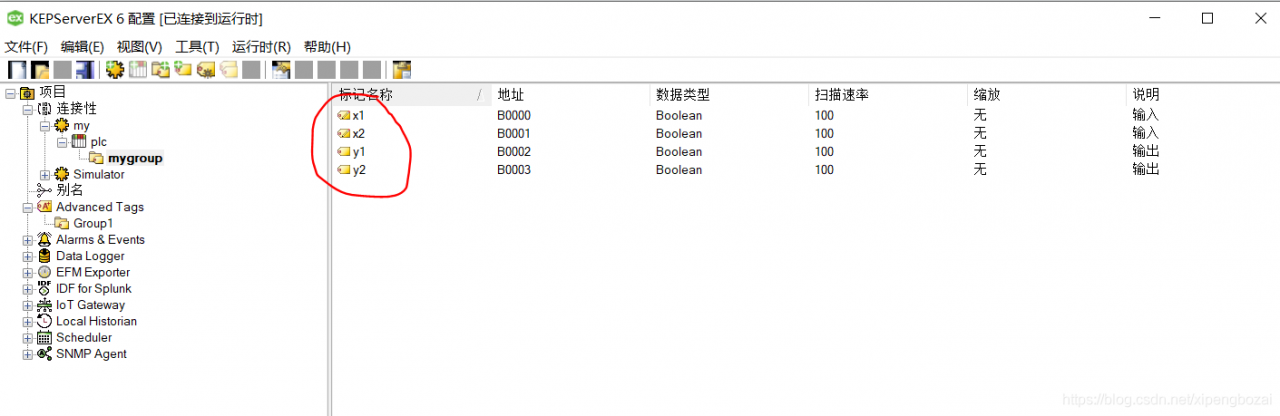The image size is (1280, 416).
Task: Launch Quick Client from the toolbar
Action: point(401,69)
